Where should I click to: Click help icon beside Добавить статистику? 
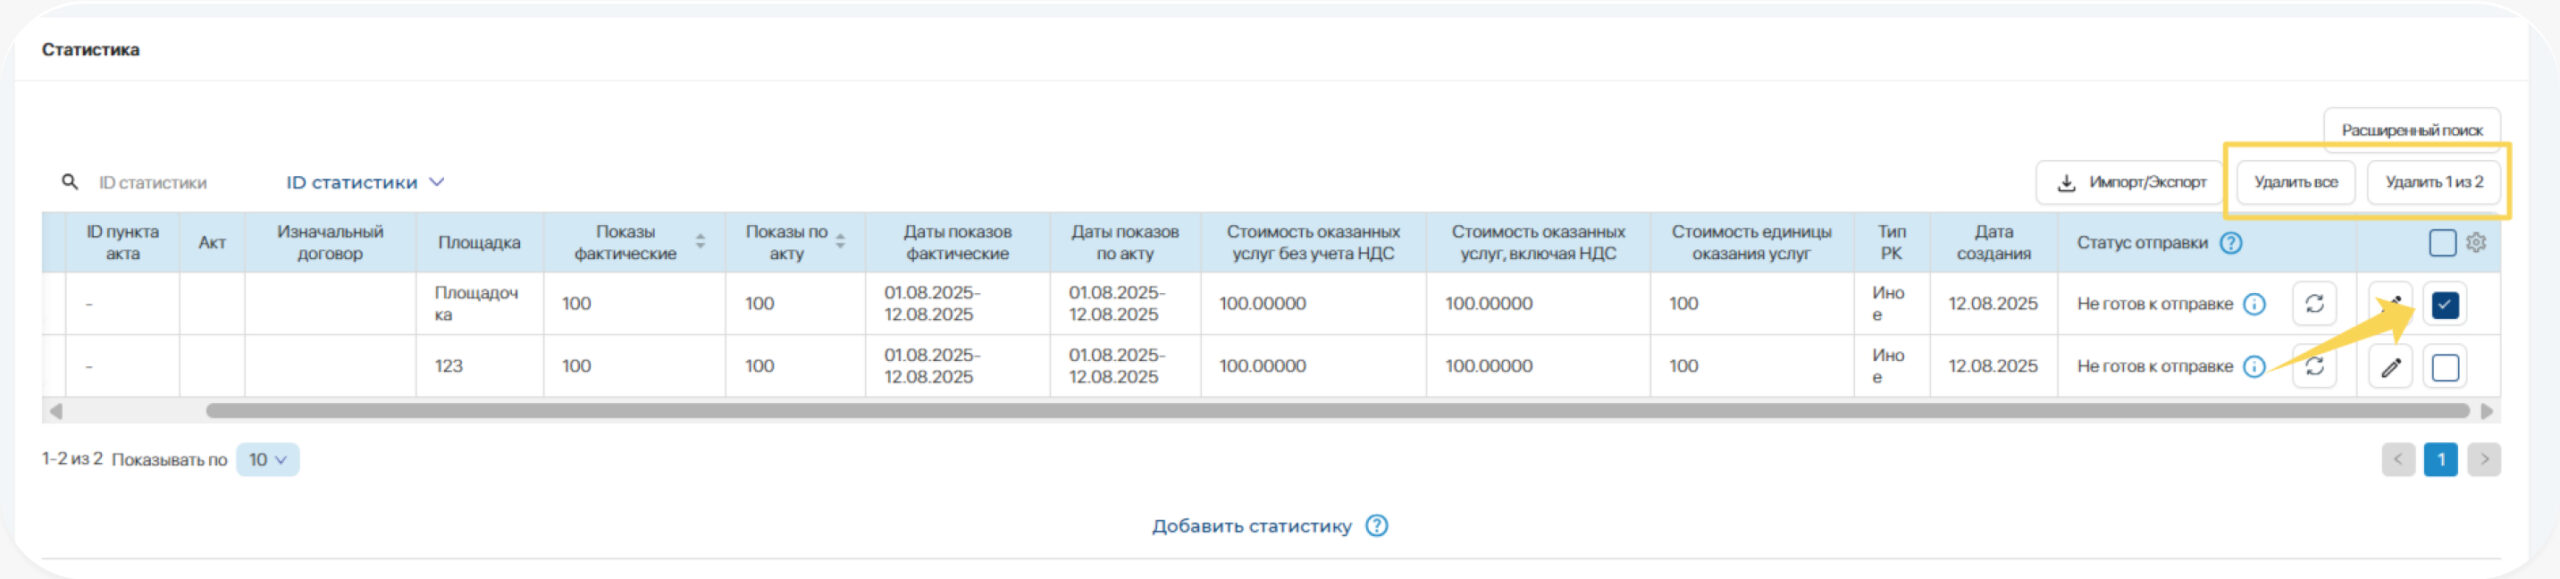click(1377, 526)
